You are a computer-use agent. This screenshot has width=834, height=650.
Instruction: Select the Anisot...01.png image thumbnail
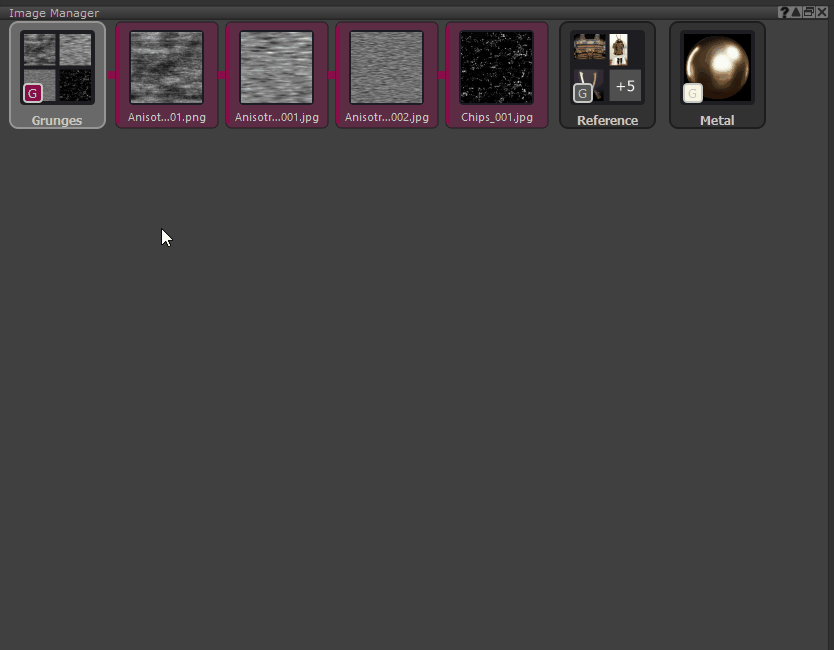[x=167, y=67]
